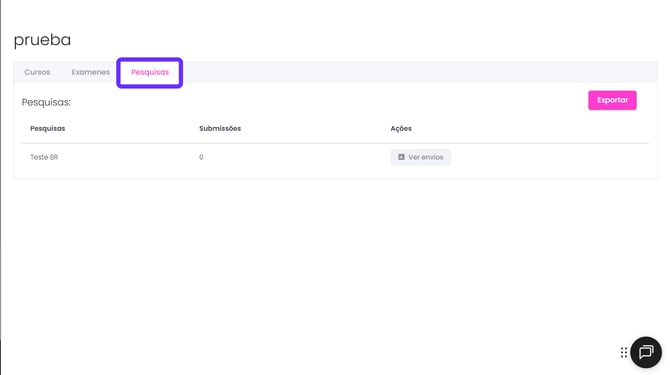
Task: View submissions via Ver envios text
Action: 426,157
